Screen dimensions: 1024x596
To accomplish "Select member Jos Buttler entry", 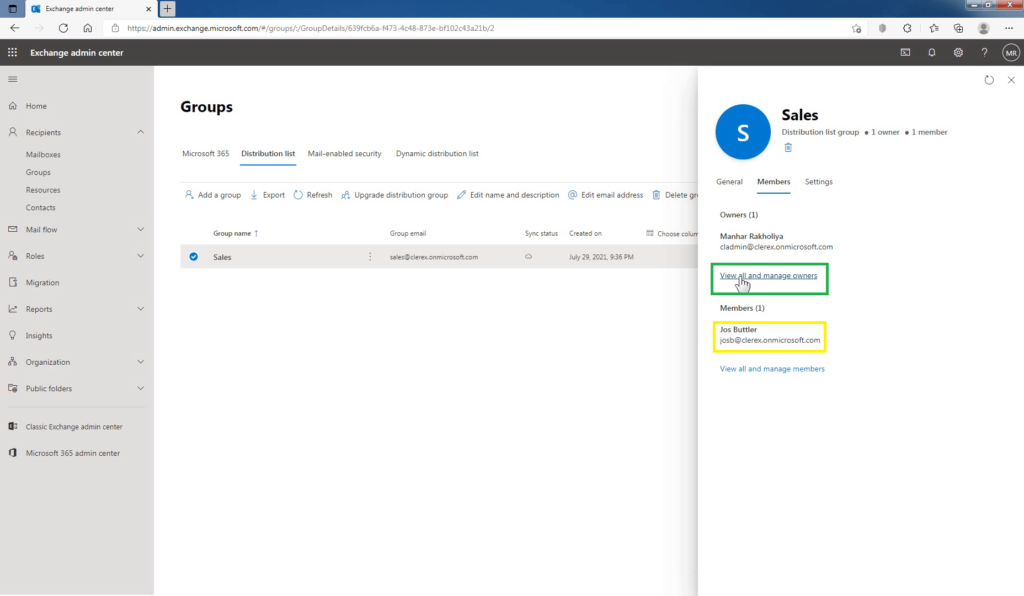I will click(x=770, y=335).
